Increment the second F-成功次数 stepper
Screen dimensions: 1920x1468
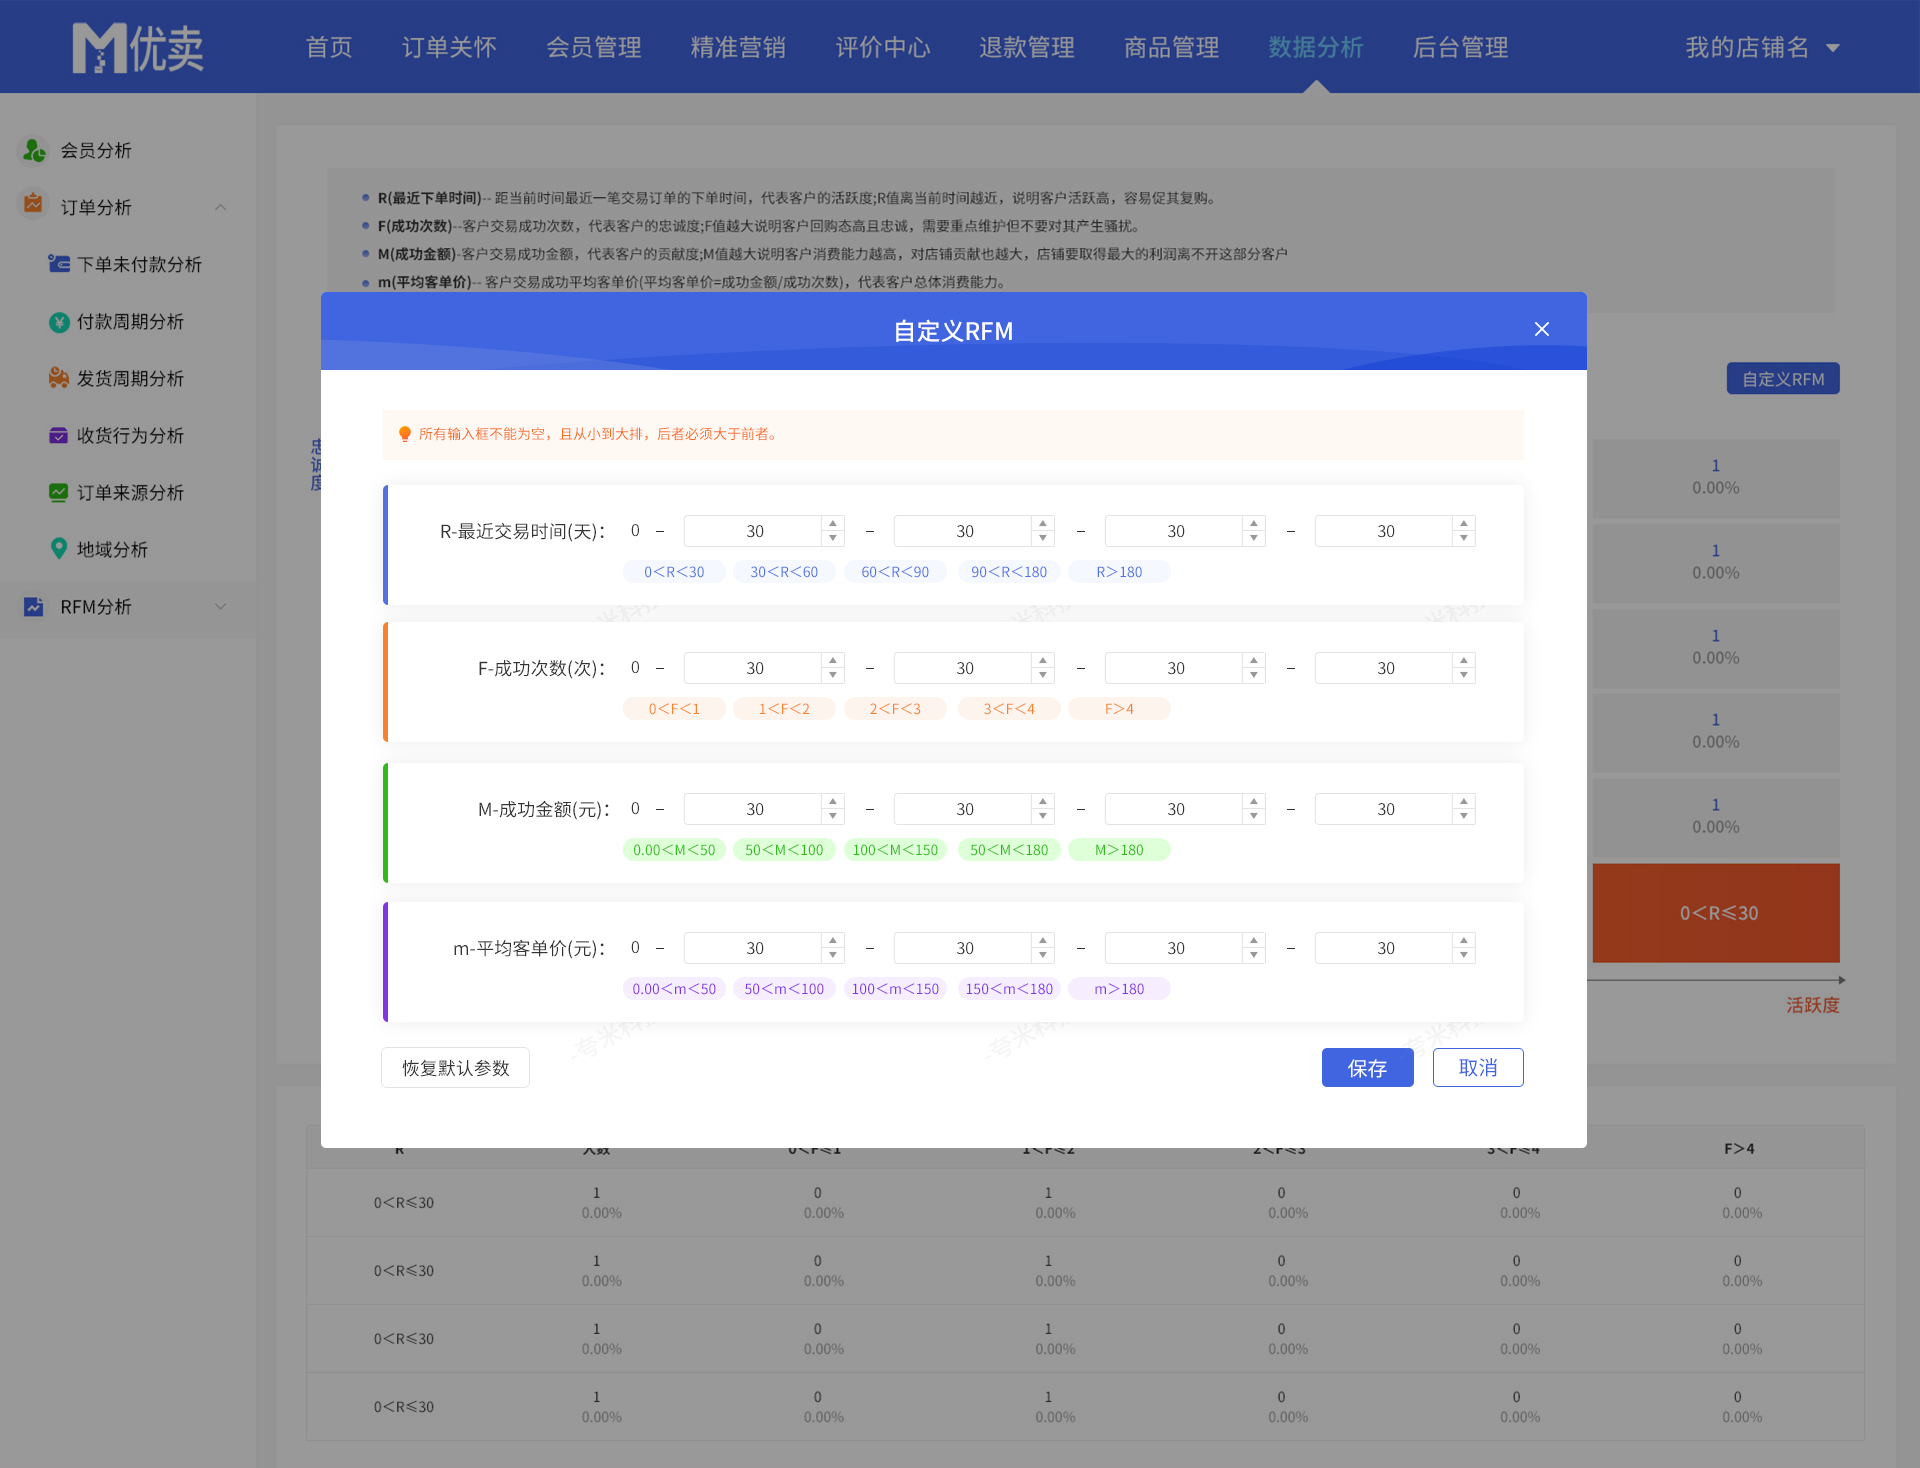coord(1043,660)
